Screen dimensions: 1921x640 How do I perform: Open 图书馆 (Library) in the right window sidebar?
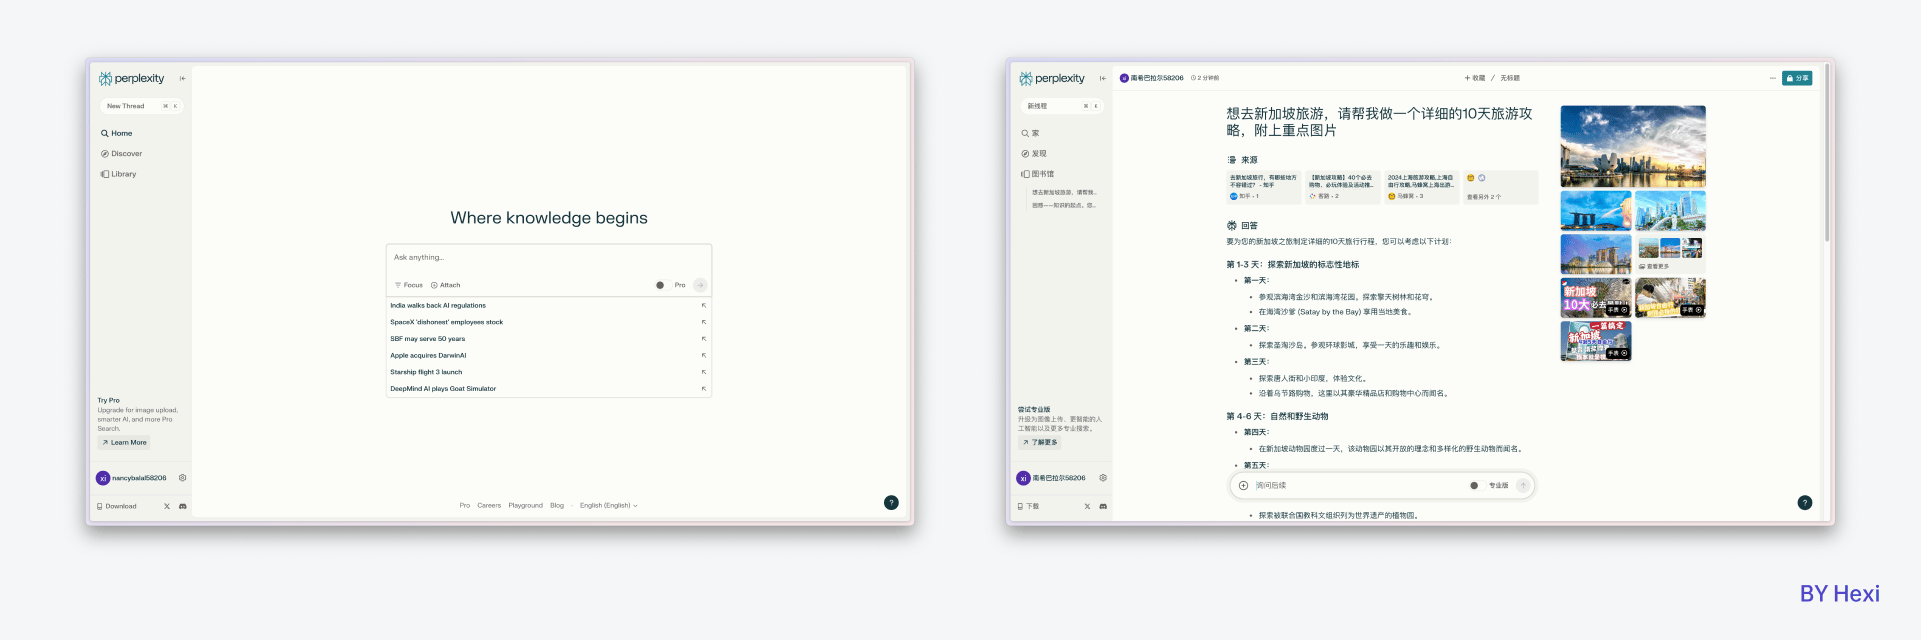pos(1038,174)
